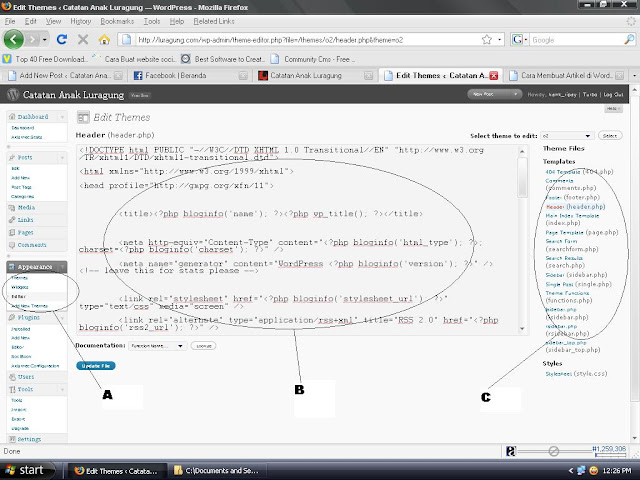Viewport: 640px width, 480px height.
Task: Open the Page Template (page.php) link
Action: point(582,233)
